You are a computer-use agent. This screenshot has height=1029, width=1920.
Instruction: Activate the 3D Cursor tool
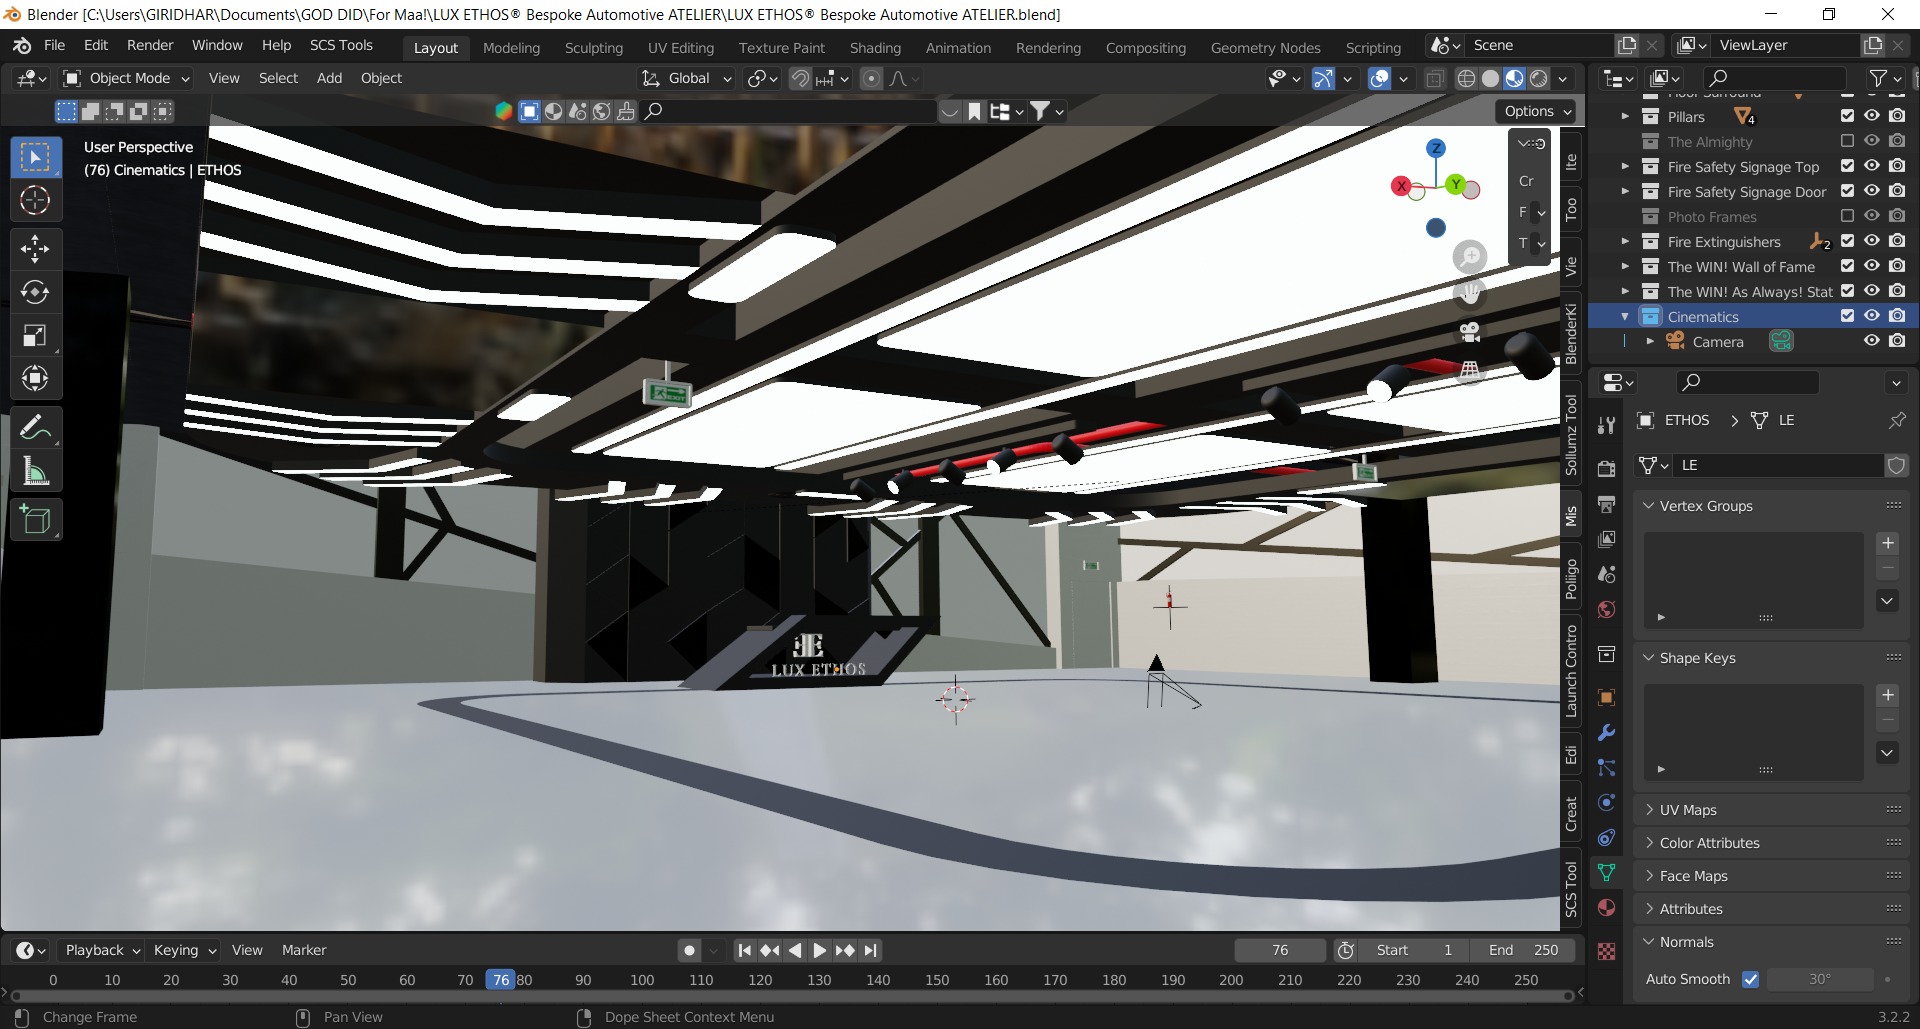pos(35,200)
